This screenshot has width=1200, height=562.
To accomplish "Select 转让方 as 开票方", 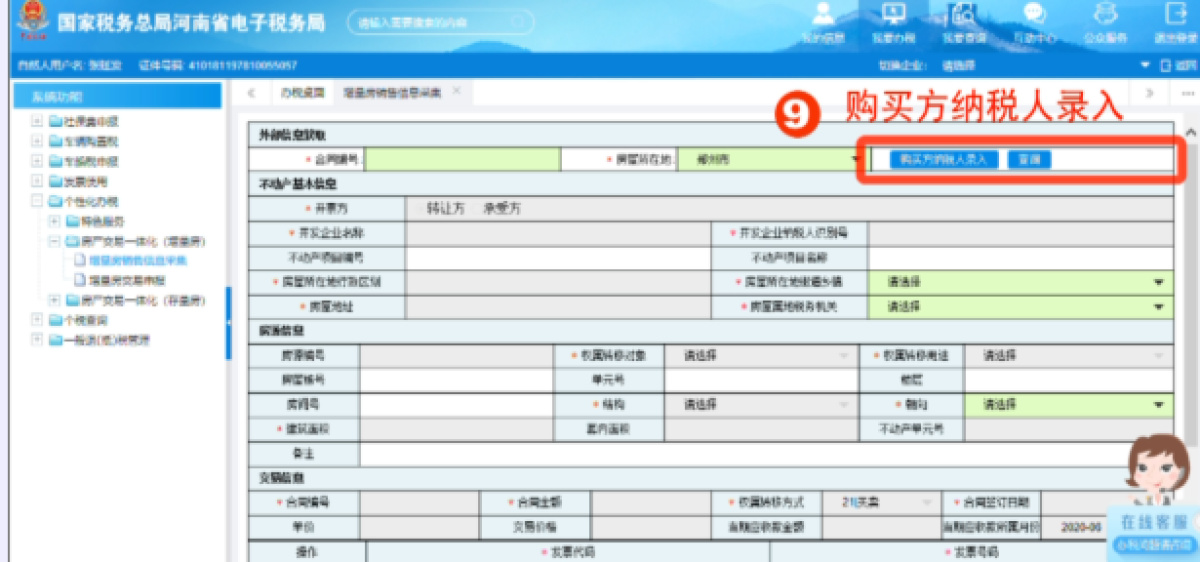I will point(445,209).
